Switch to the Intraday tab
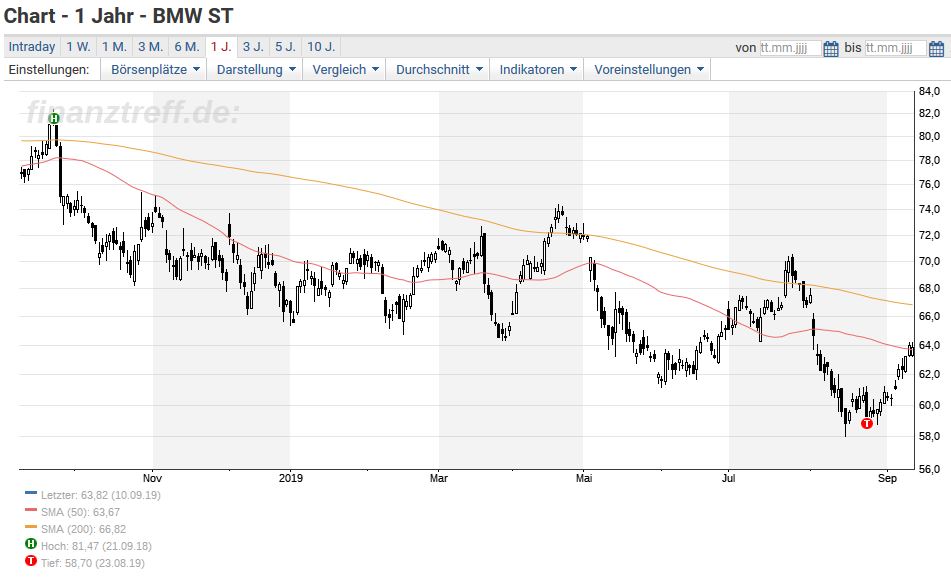The image size is (951, 580). coord(32,47)
